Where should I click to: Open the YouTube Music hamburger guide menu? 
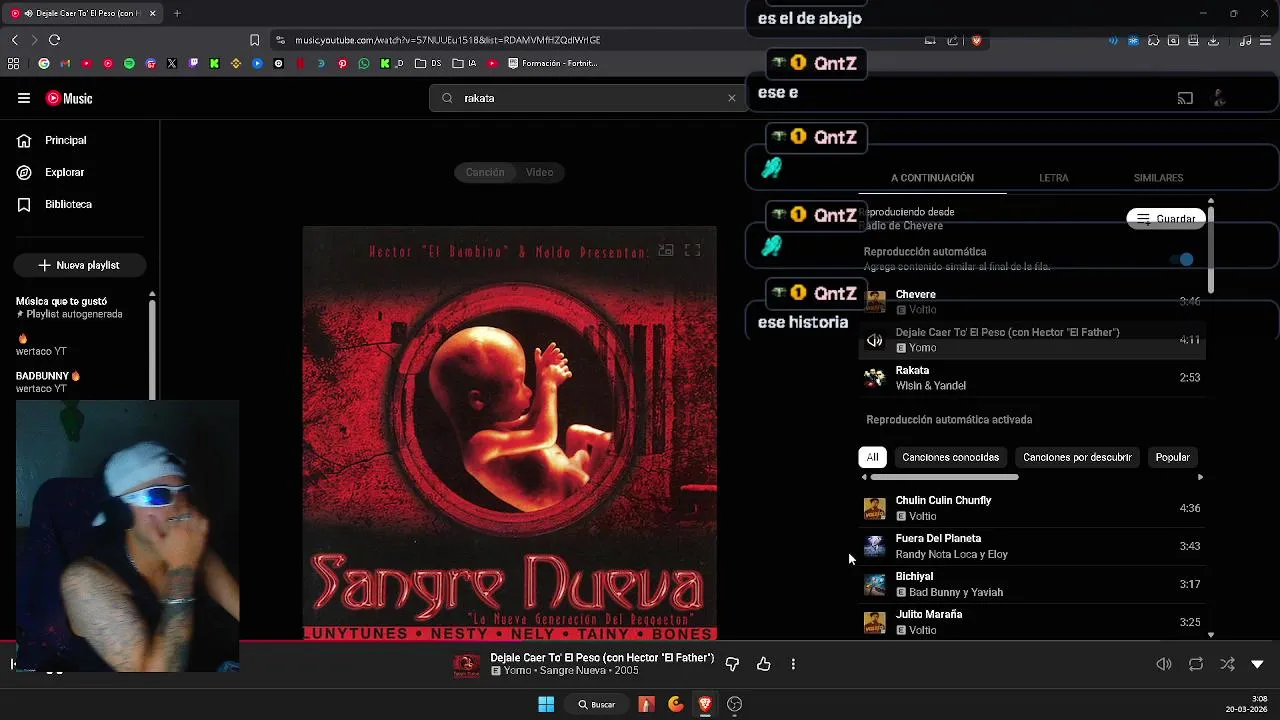tap(23, 98)
